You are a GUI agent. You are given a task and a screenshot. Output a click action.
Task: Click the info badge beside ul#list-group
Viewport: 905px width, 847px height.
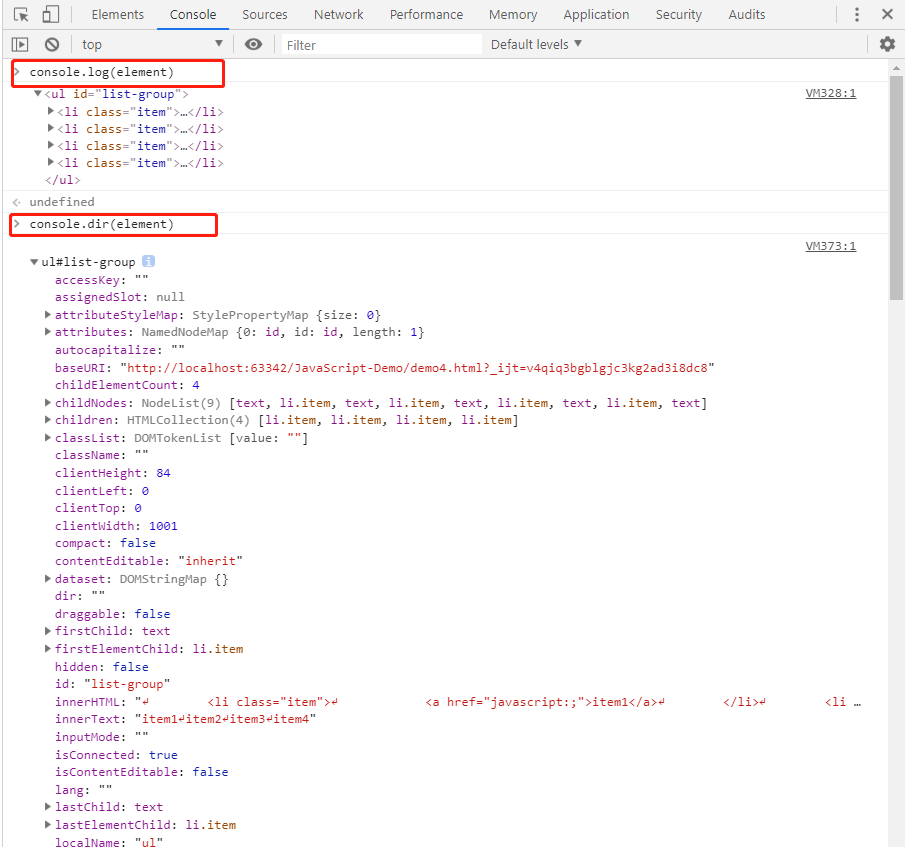click(x=148, y=262)
